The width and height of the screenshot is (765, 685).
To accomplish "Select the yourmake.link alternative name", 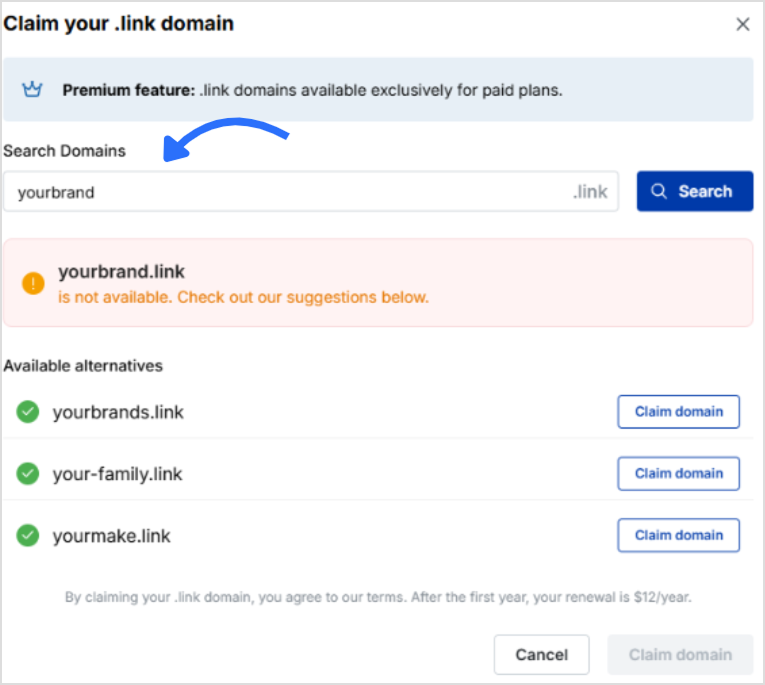I will (112, 536).
